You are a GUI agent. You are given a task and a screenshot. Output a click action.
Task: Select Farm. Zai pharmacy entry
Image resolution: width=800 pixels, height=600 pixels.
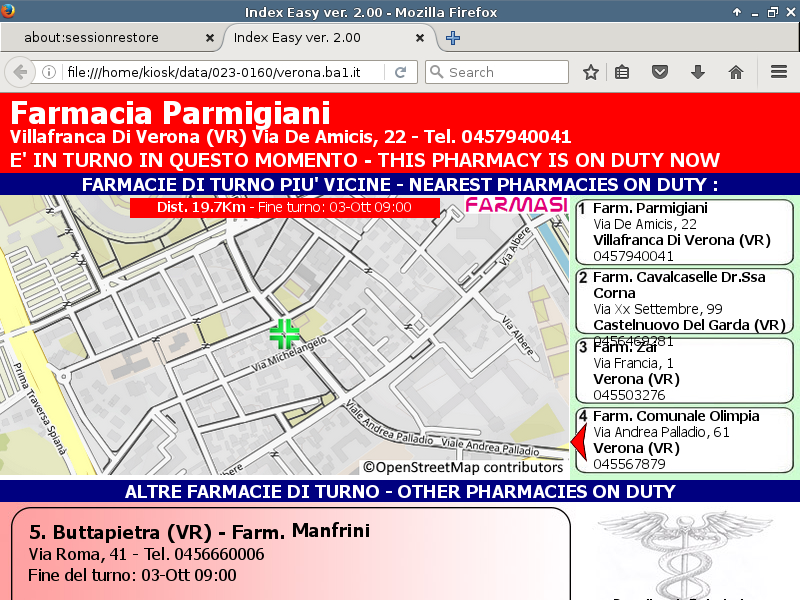(x=683, y=370)
